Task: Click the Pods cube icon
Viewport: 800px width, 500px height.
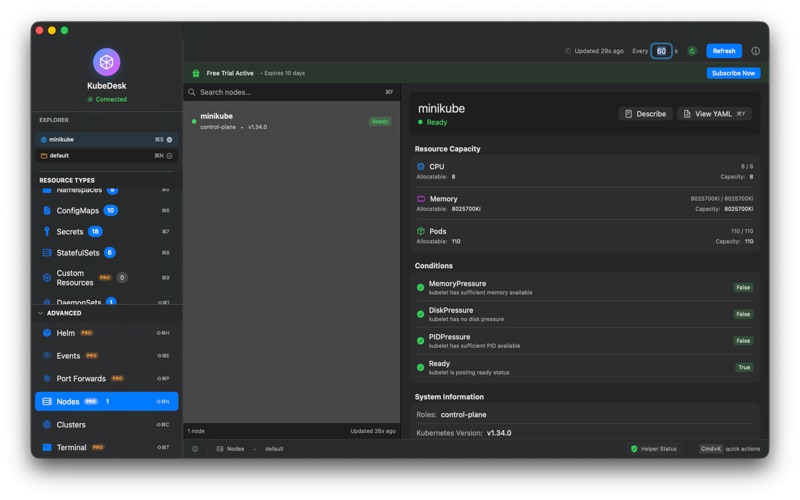Action: pos(421,231)
